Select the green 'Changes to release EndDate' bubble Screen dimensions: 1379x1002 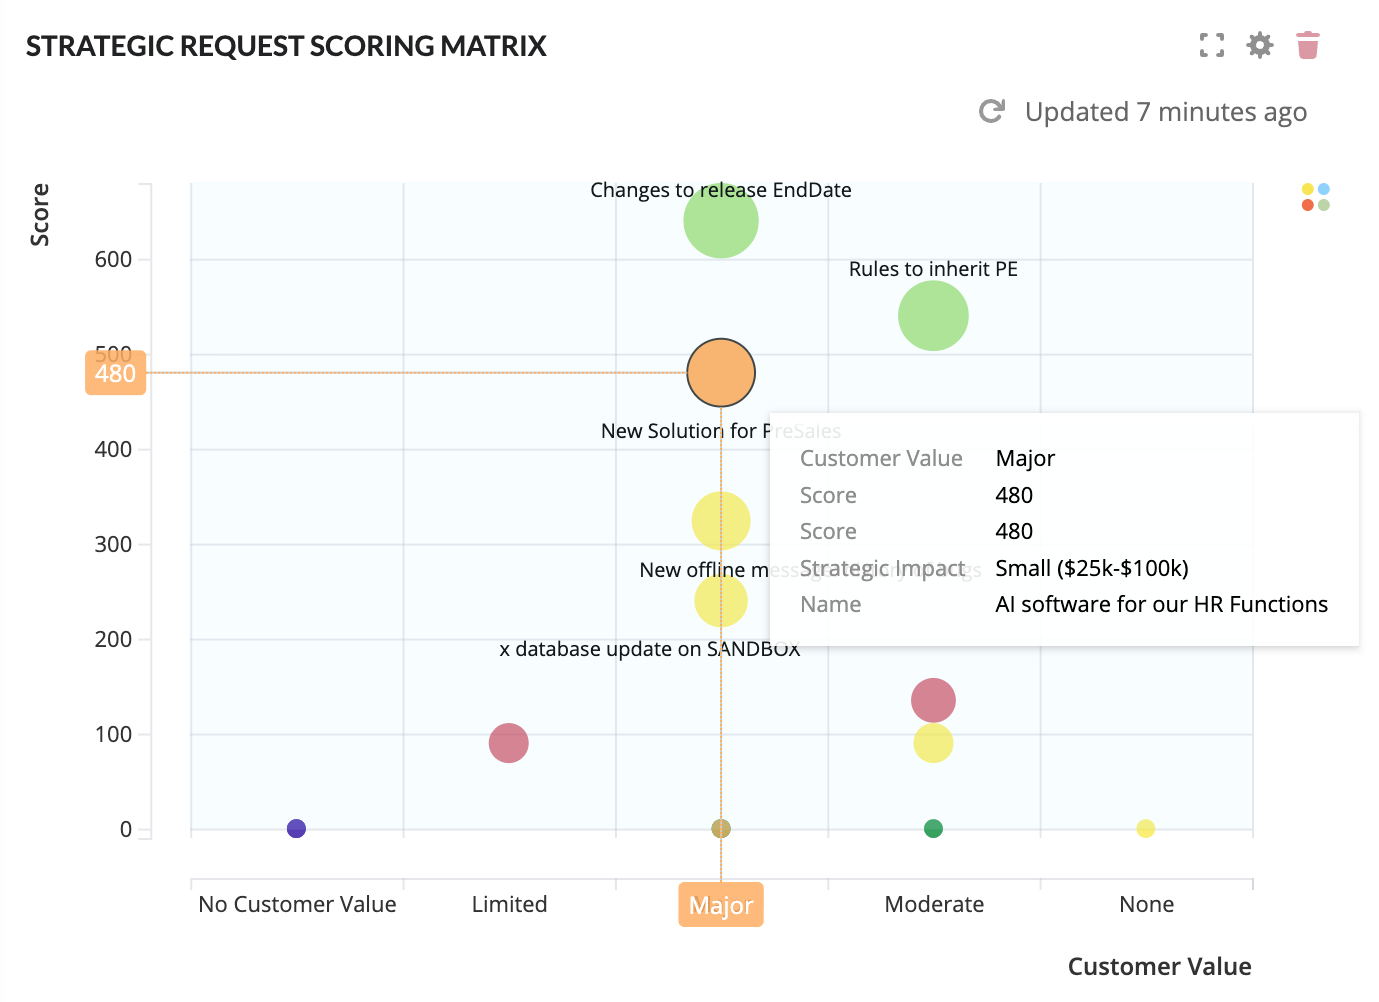point(721,221)
